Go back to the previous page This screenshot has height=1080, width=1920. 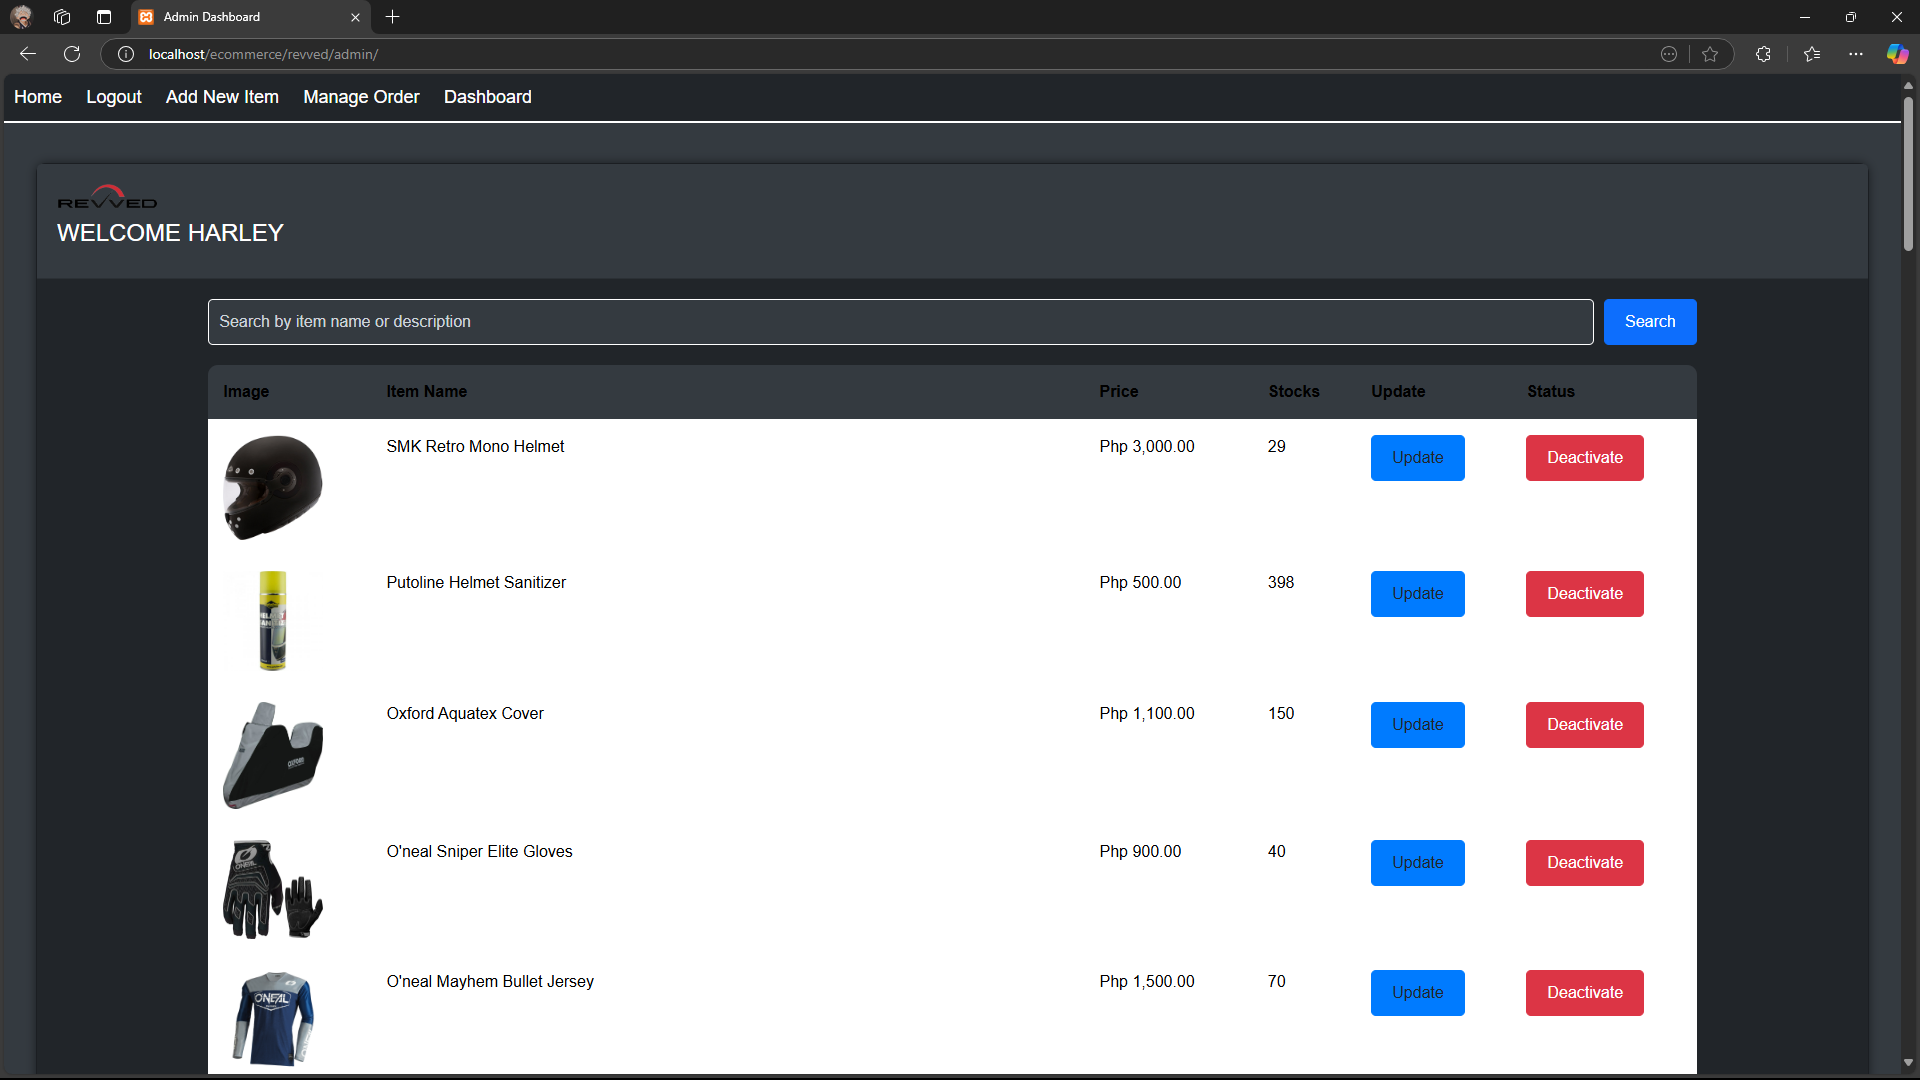click(28, 54)
